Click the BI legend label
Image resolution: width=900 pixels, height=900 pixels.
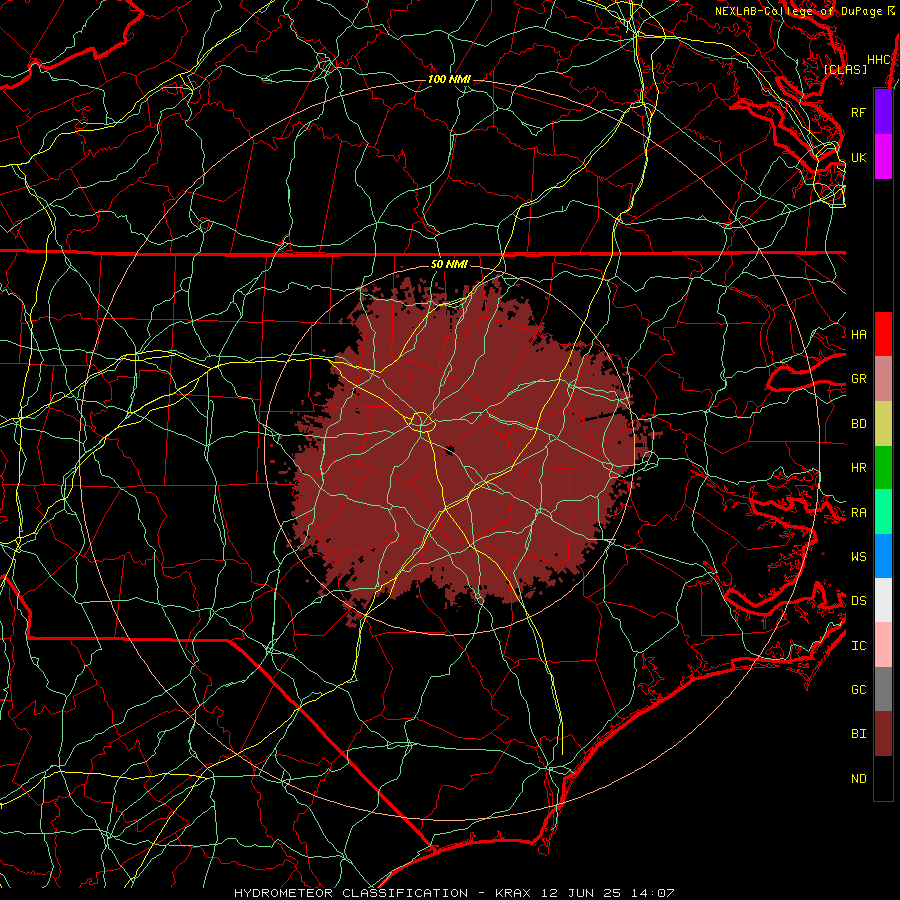coord(858,734)
